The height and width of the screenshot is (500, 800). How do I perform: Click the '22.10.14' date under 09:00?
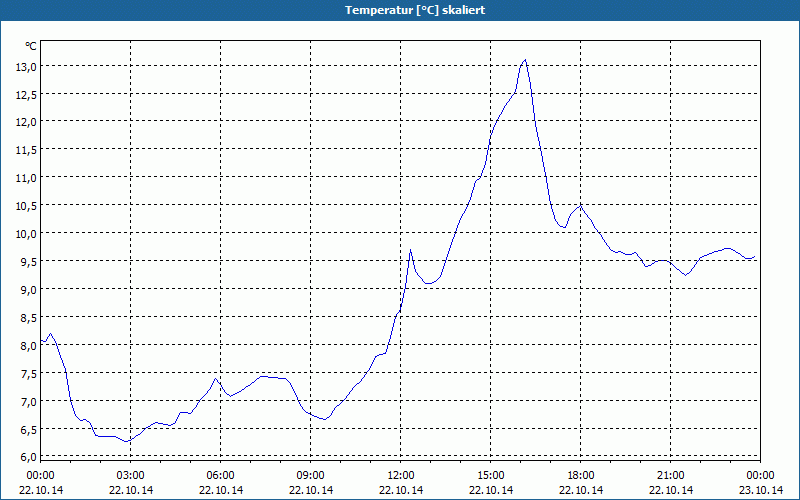click(311, 490)
